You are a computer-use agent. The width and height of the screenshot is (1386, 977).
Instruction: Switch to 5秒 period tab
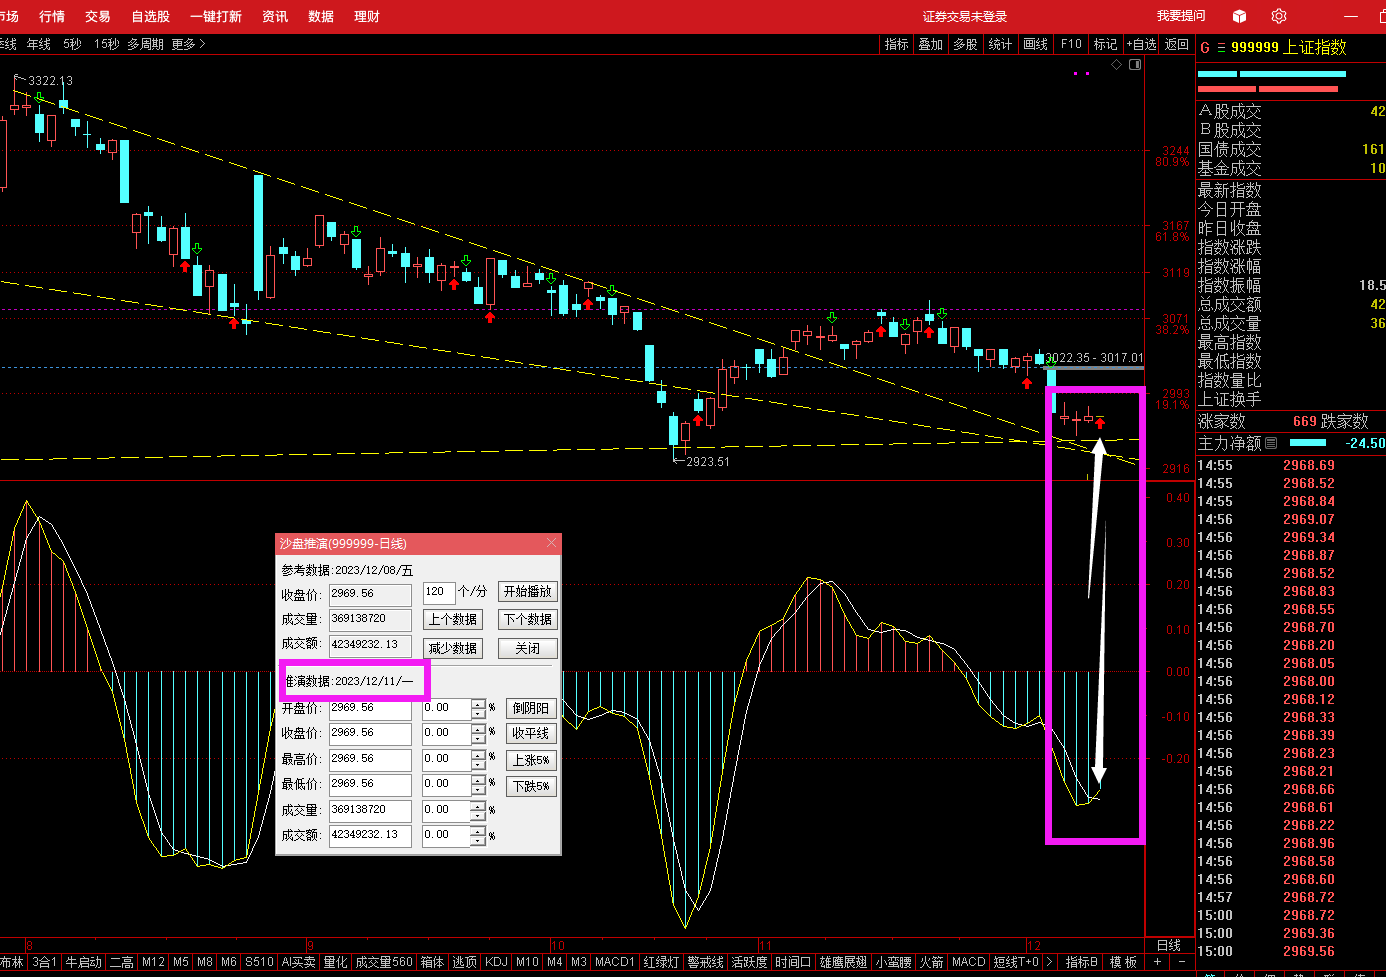(72, 44)
